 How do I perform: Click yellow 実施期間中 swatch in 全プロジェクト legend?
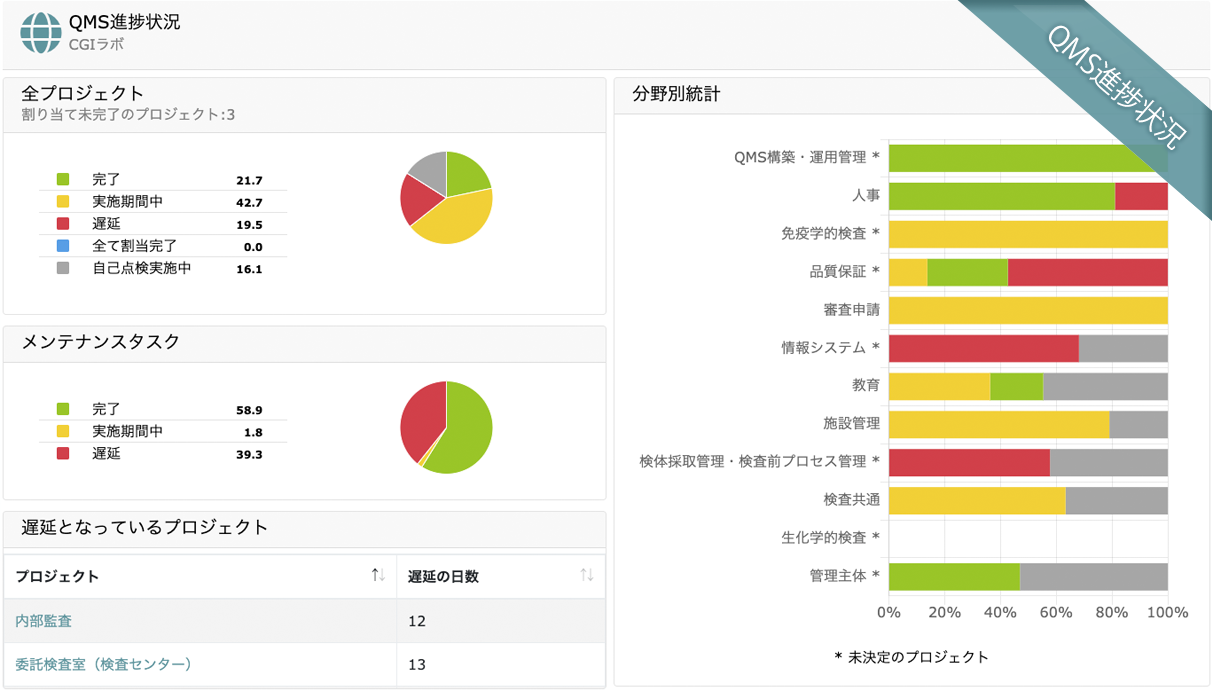[x=63, y=202]
